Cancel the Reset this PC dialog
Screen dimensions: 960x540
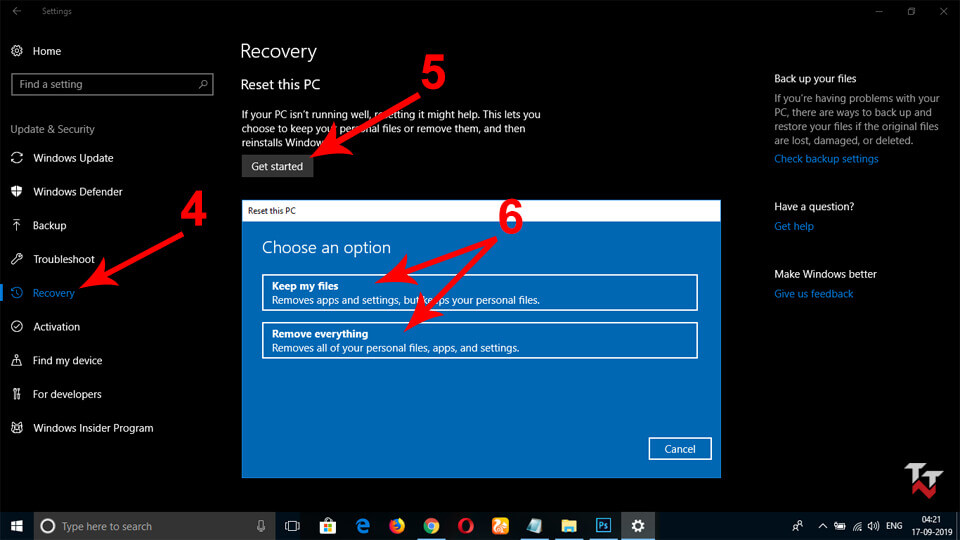[x=680, y=449]
